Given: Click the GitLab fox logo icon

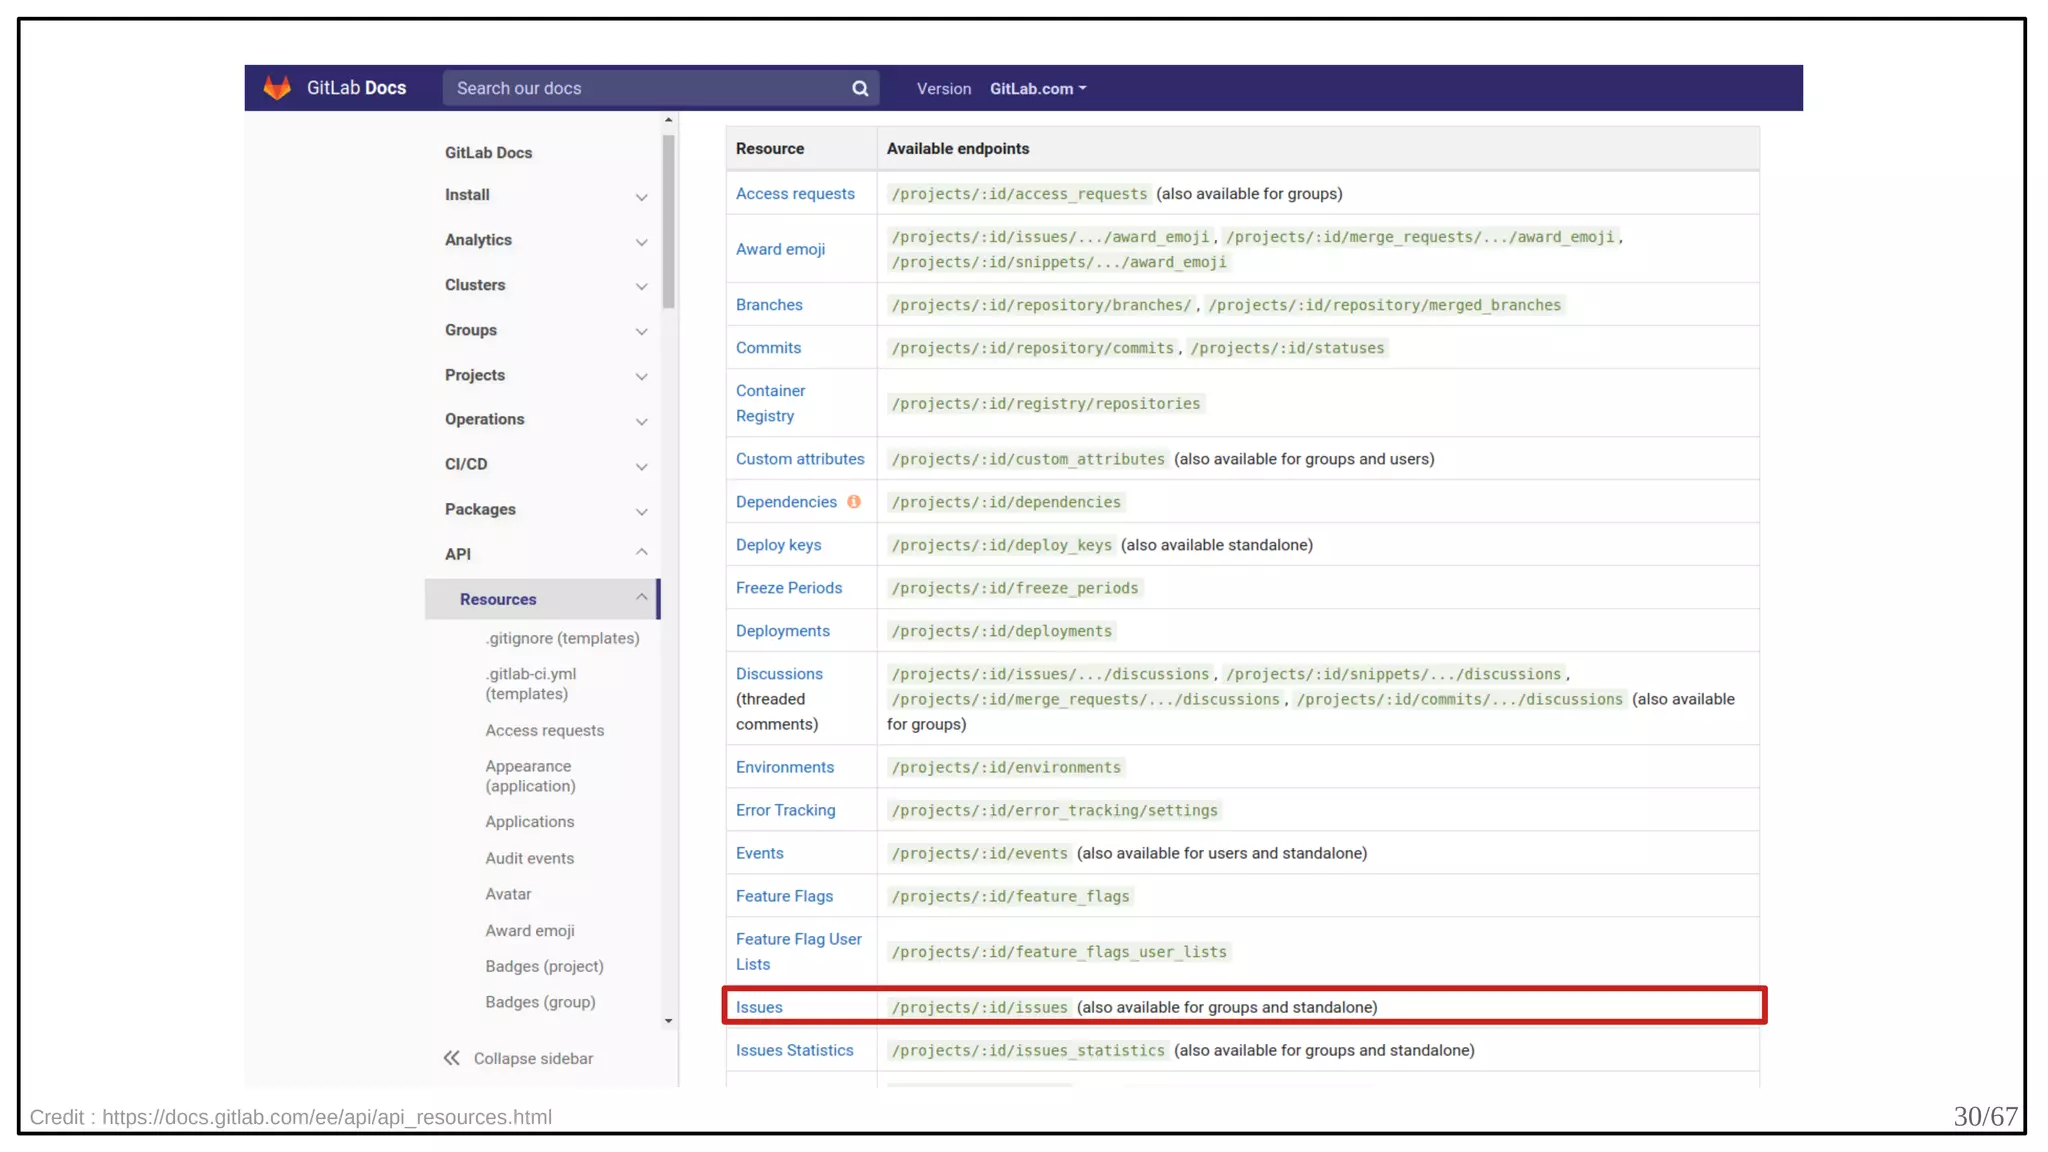Looking at the screenshot, I should pyautogui.click(x=277, y=88).
